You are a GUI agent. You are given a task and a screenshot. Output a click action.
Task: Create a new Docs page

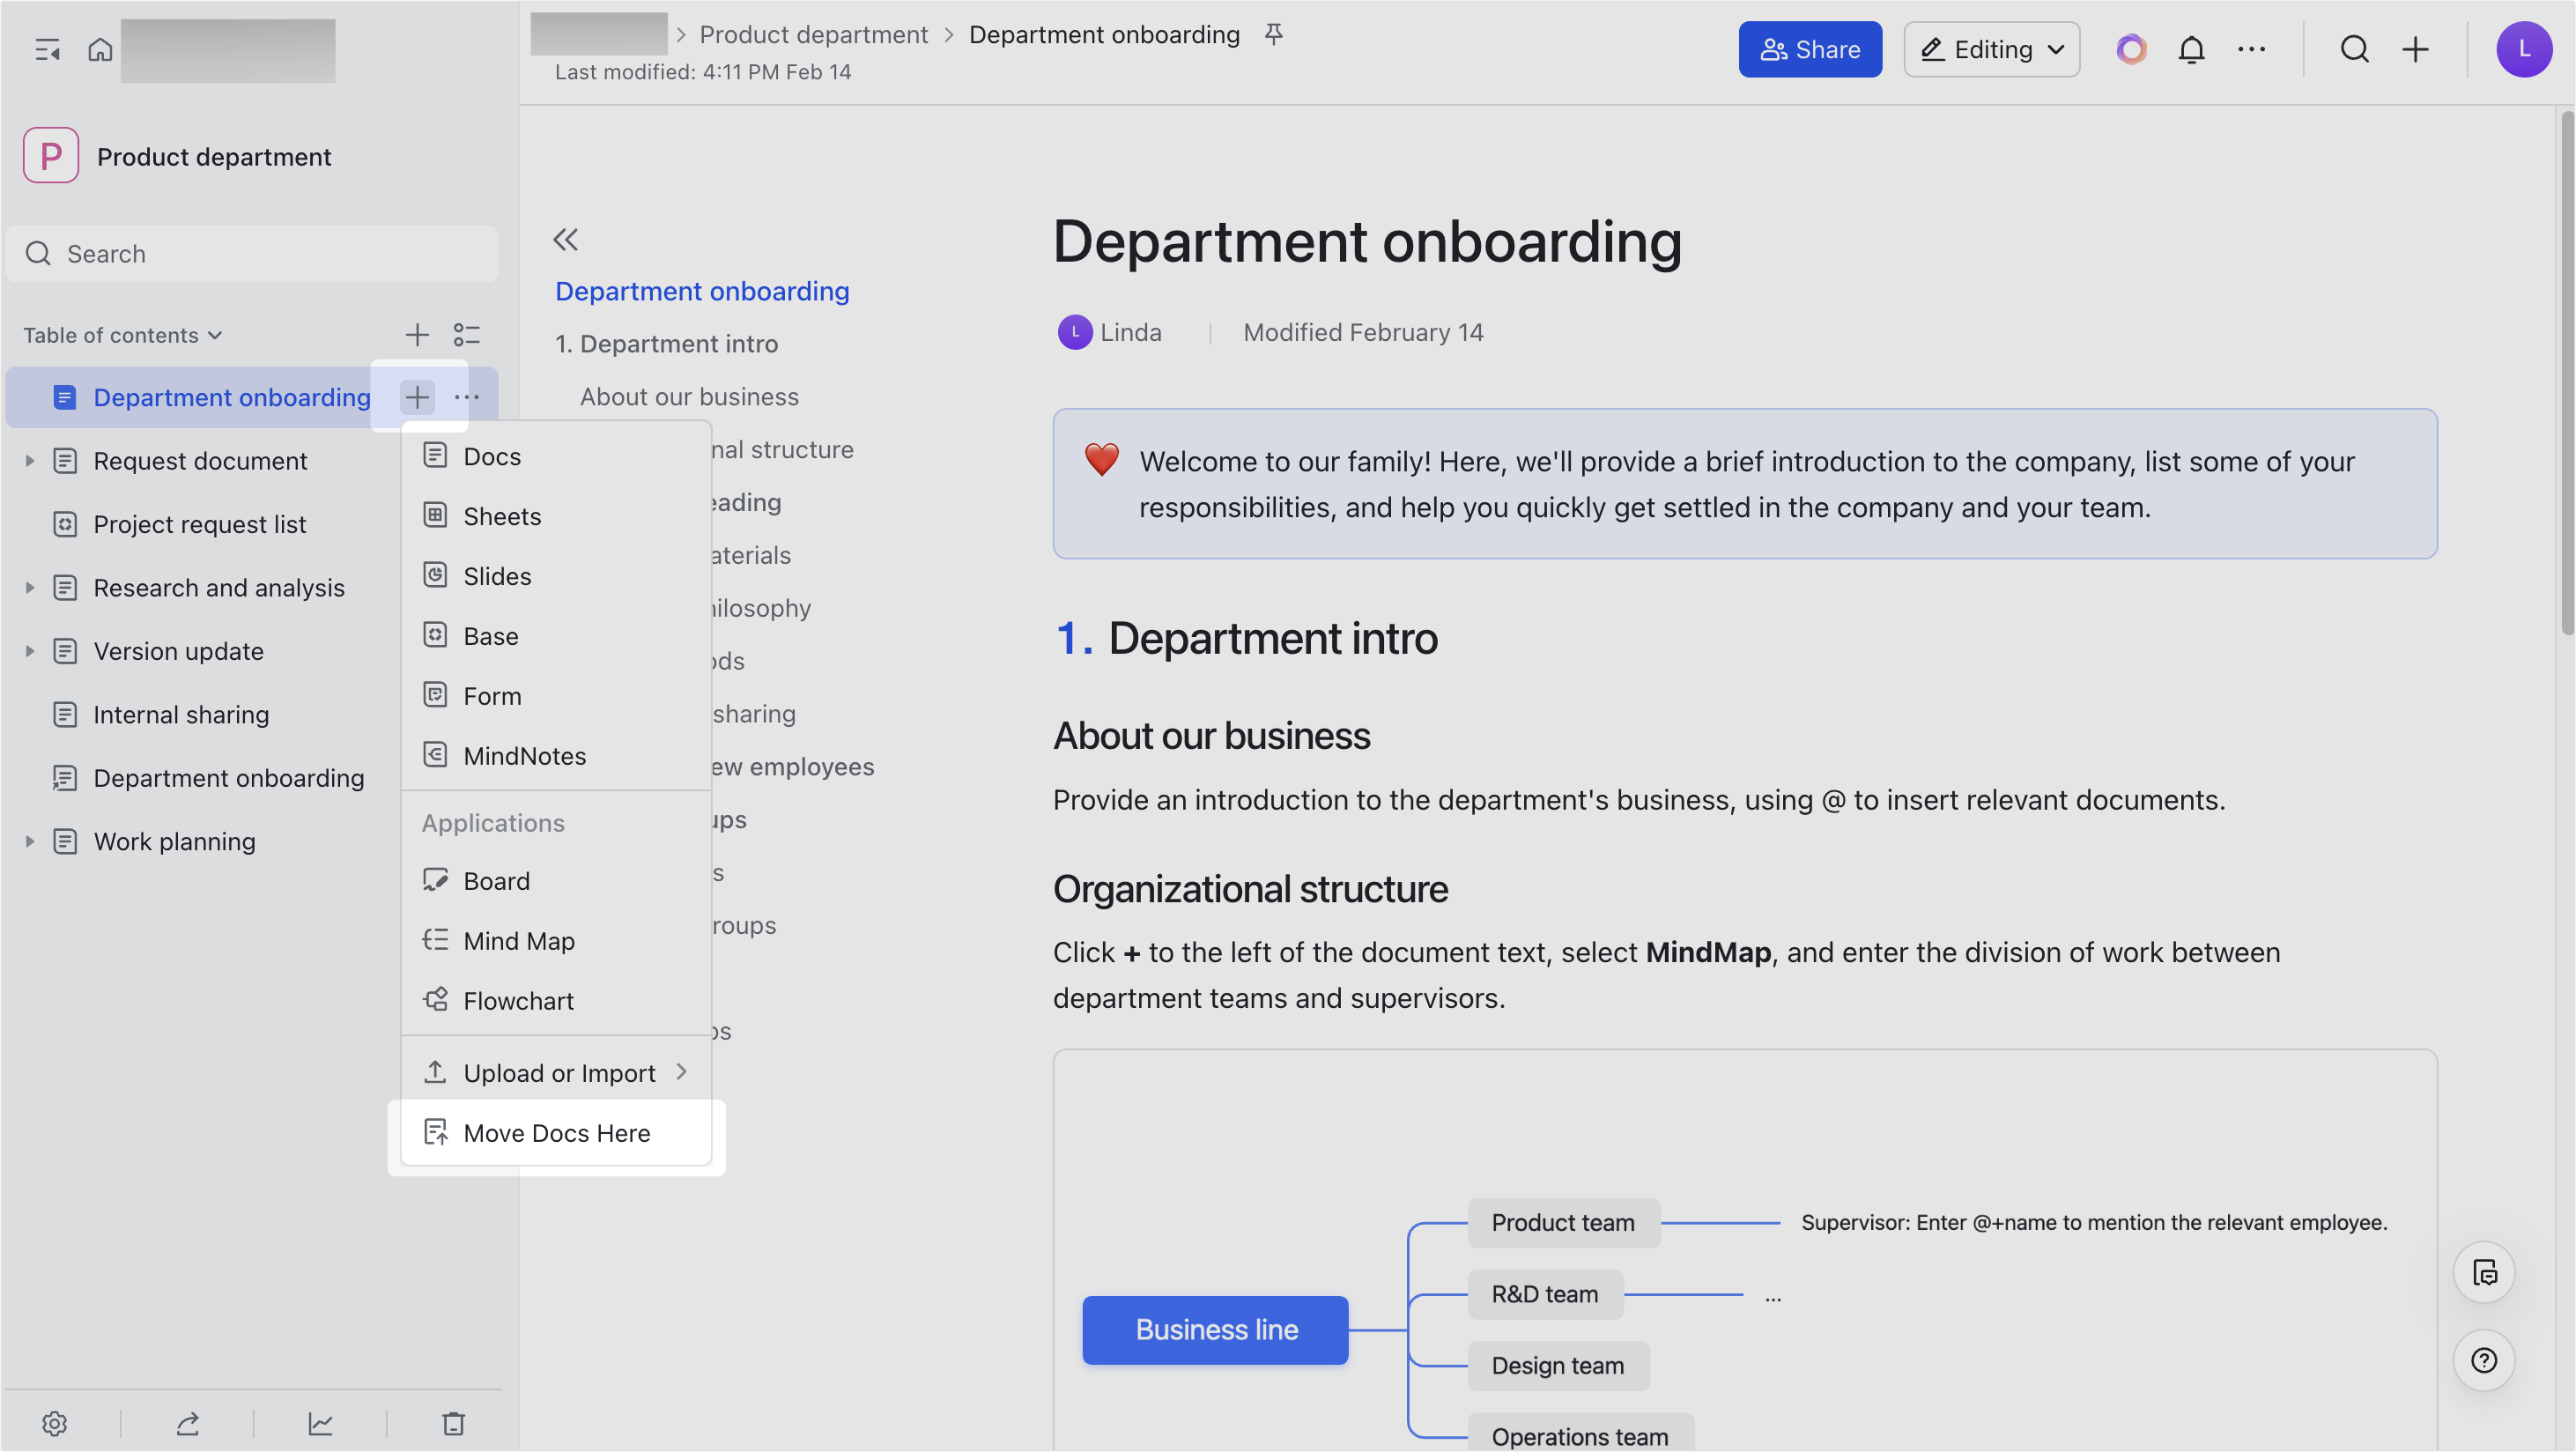pyautogui.click(x=556, y=457)
